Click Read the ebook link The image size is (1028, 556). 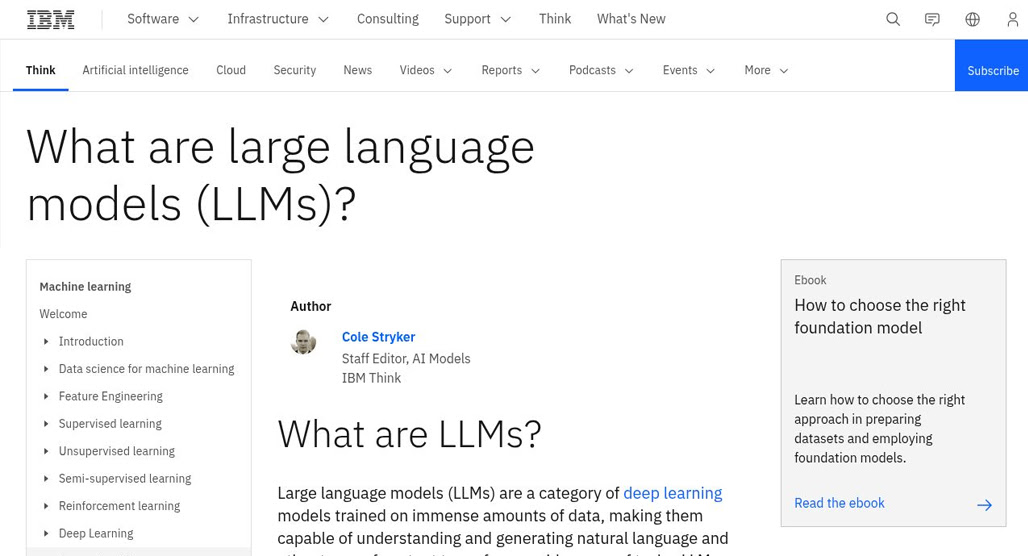(x=839, y=503)
